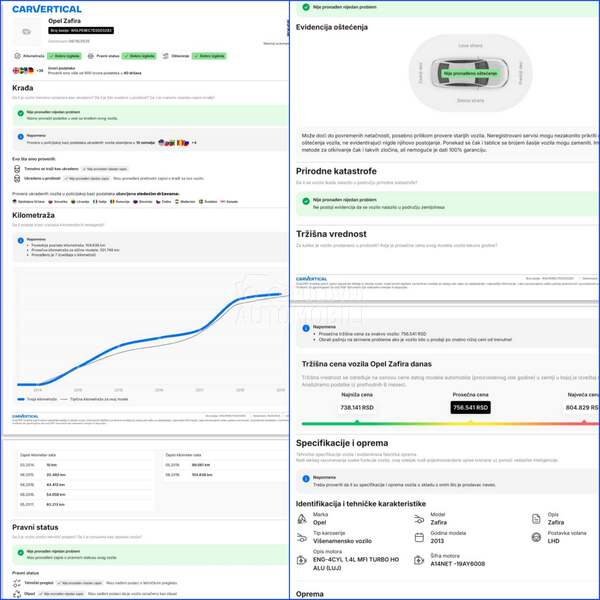Open the vehicle photo placeholder thumbnail
This screenshot has width=600, height=600.
tap(26, 31)
